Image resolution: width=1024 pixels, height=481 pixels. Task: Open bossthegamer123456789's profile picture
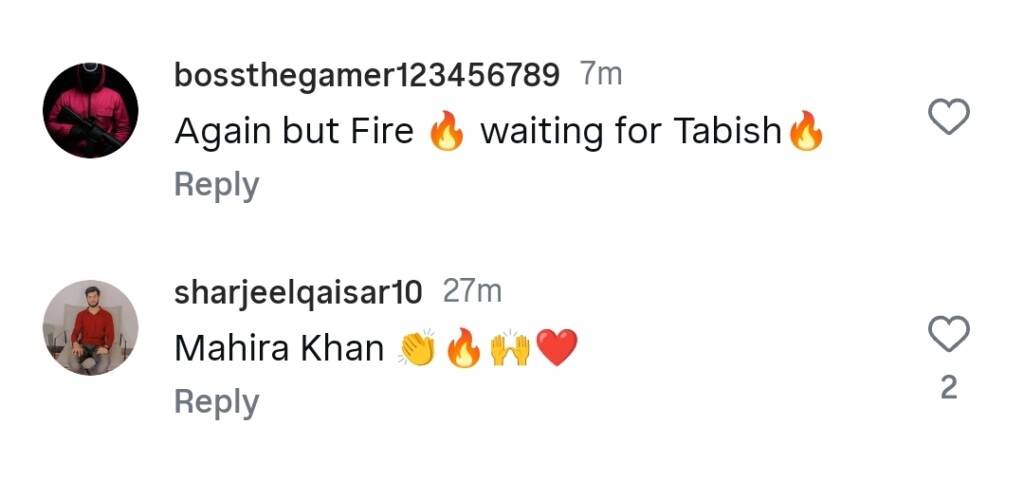[x=90, y=111]
